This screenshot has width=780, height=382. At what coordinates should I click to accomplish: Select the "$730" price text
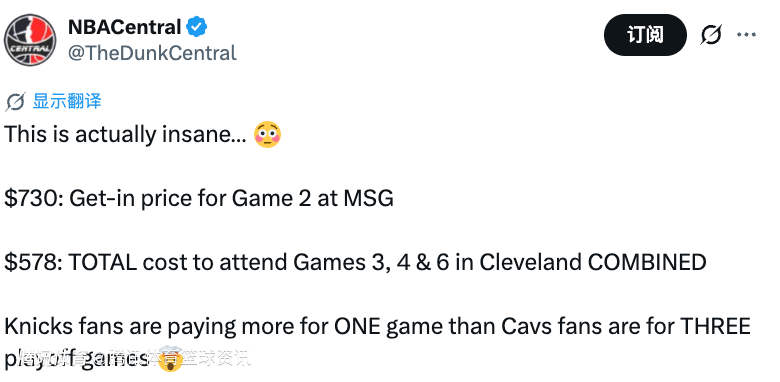32,198
